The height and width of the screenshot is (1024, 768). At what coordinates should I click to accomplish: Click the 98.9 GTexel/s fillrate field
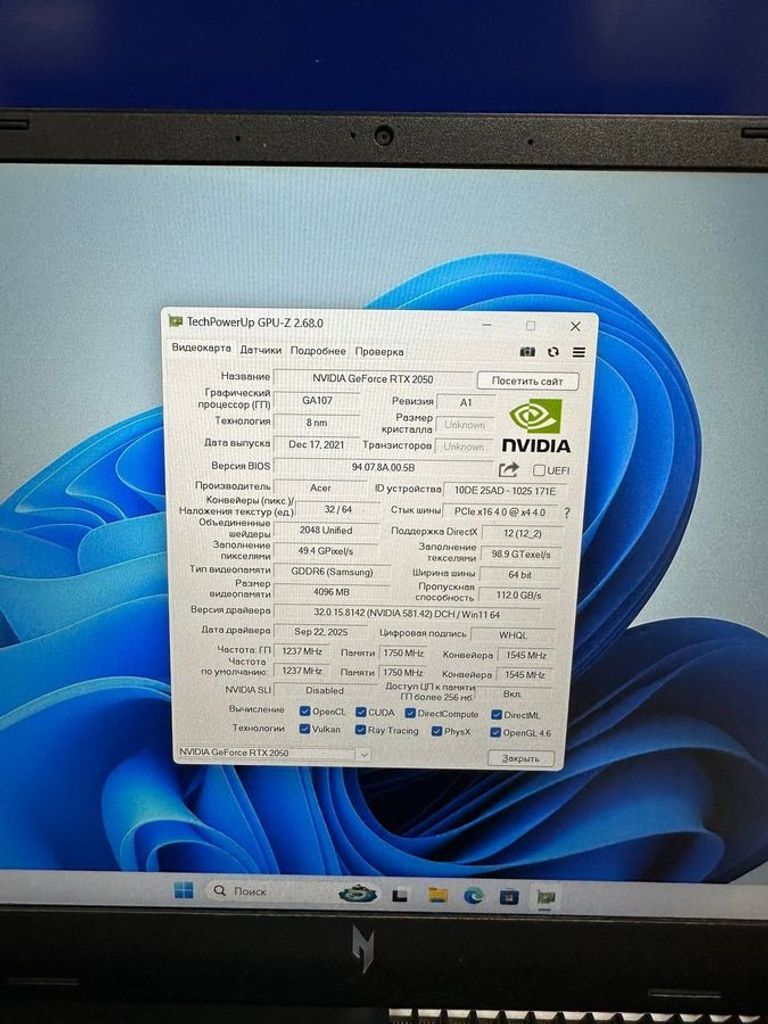(521, 554)
